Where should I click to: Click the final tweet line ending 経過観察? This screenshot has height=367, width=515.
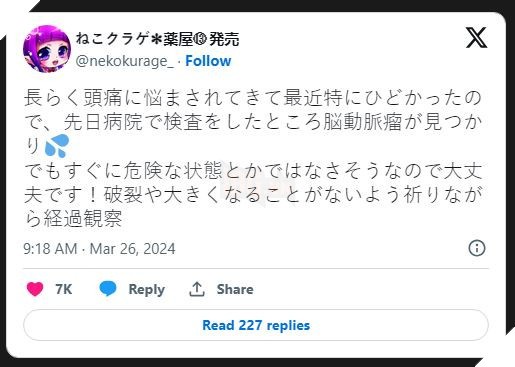pos(73,219)
